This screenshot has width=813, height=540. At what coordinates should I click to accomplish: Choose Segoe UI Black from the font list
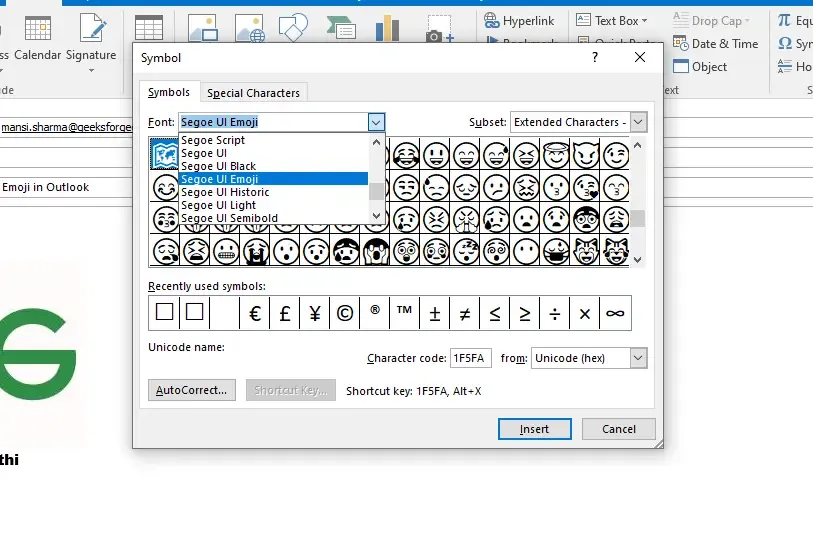point(273,166)
